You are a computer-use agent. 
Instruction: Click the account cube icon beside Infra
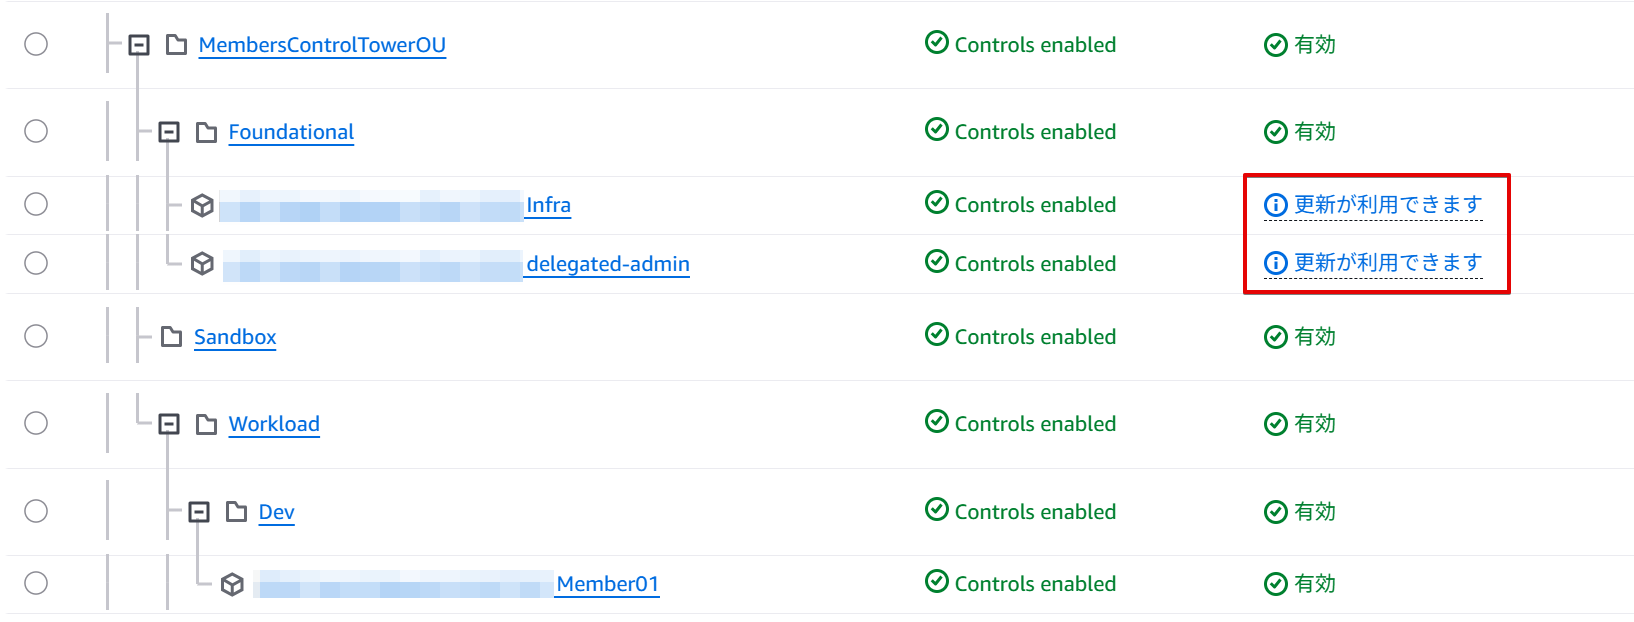pyautogui.click(x=202, y=205)
